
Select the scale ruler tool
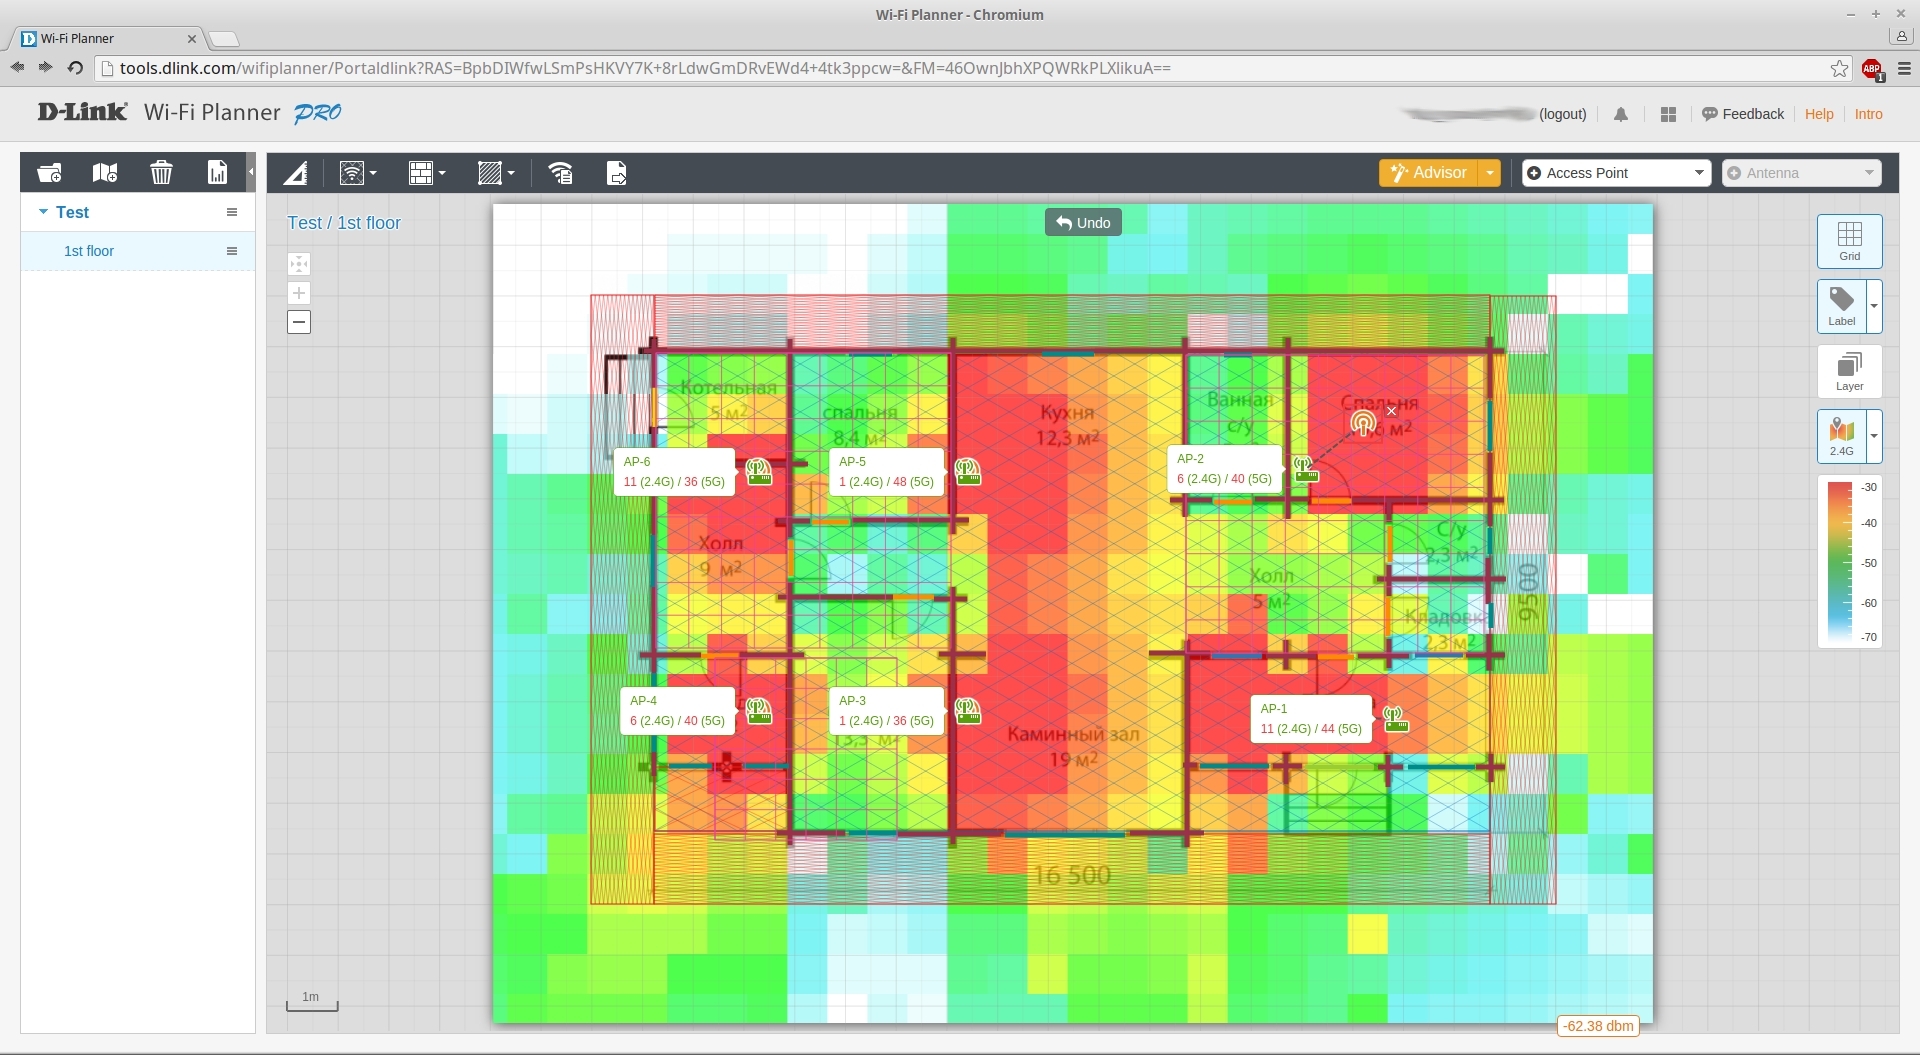pyautogui.click(x=295, y=174)
